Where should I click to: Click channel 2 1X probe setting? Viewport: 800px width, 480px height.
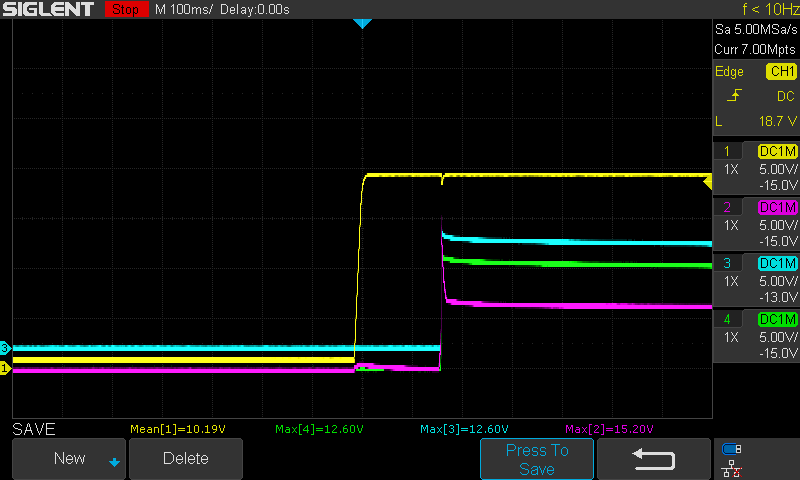(x=731, y=225)
